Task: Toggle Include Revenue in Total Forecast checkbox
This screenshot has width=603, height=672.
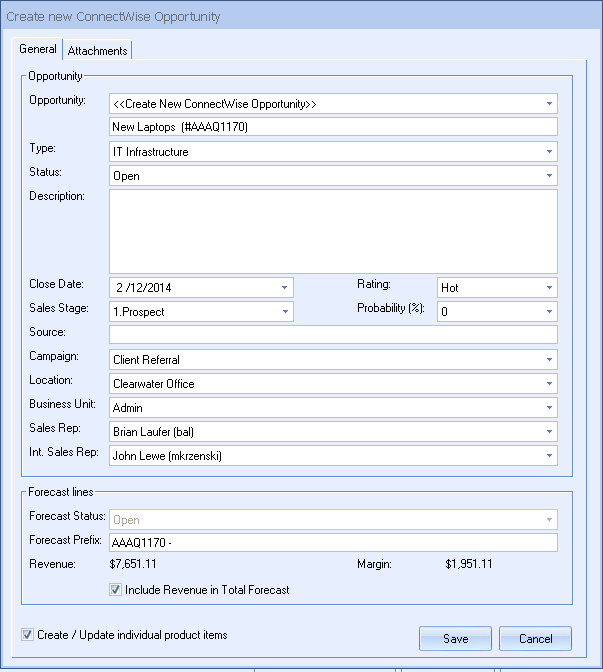Action: click(115, 590)
